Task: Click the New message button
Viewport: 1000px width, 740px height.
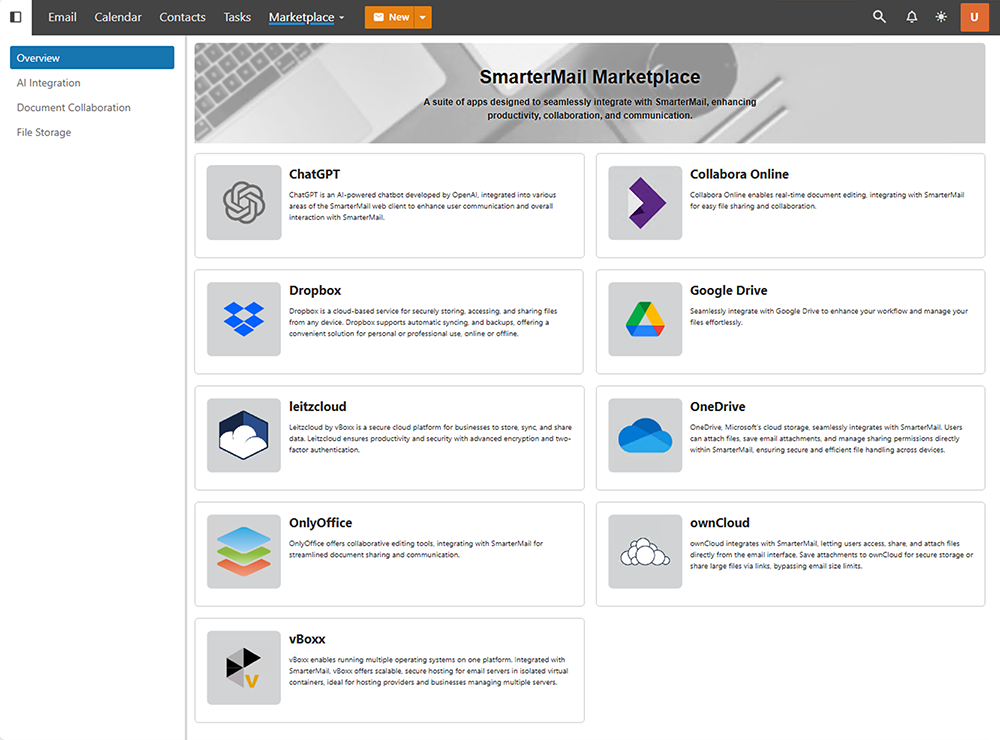Action: pyautogui.click(x=390, y=17)
